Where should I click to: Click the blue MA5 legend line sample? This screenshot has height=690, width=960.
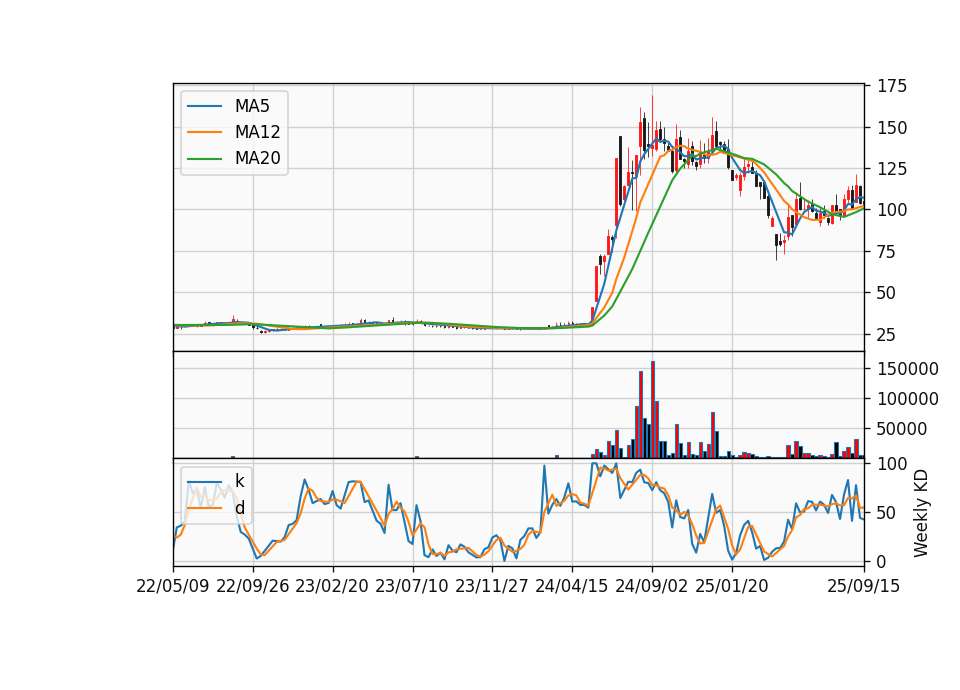coord(204,106)
